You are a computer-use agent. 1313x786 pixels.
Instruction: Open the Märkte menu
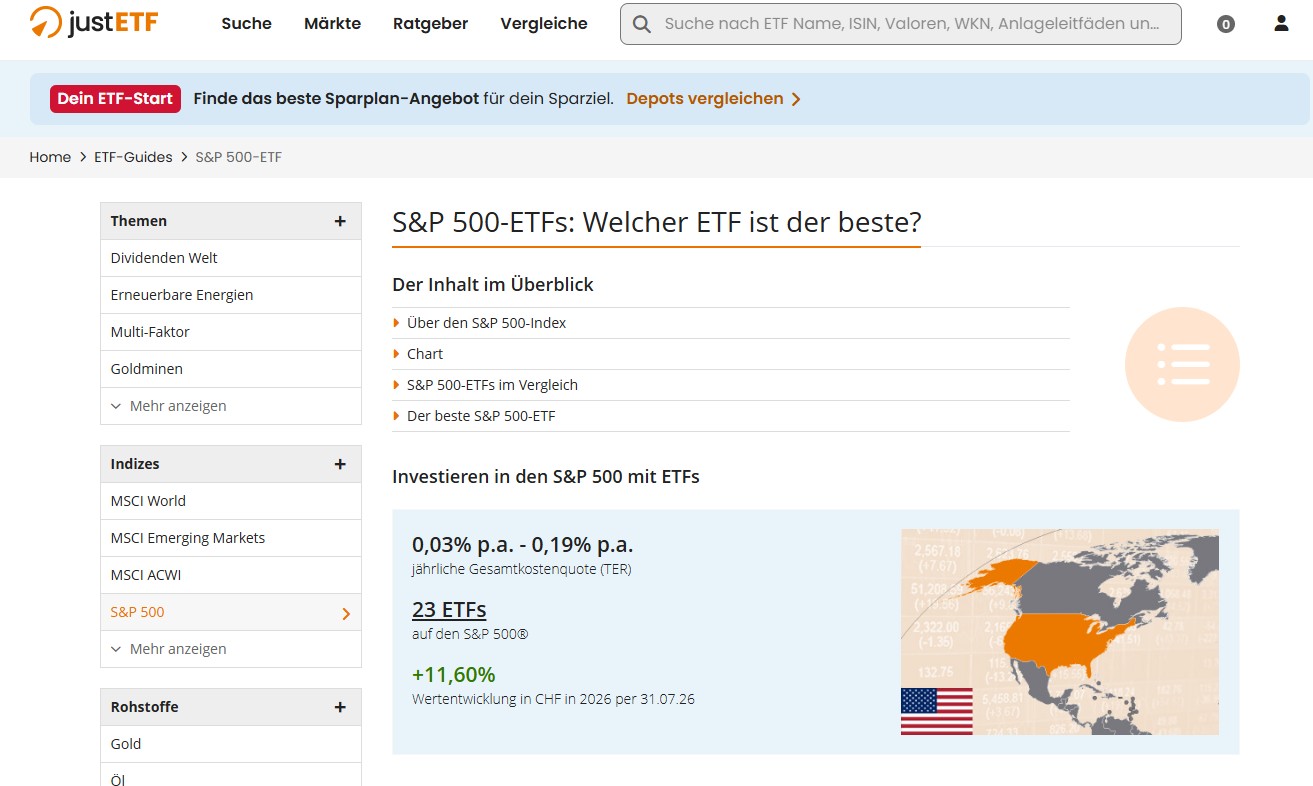pos(333,23)
